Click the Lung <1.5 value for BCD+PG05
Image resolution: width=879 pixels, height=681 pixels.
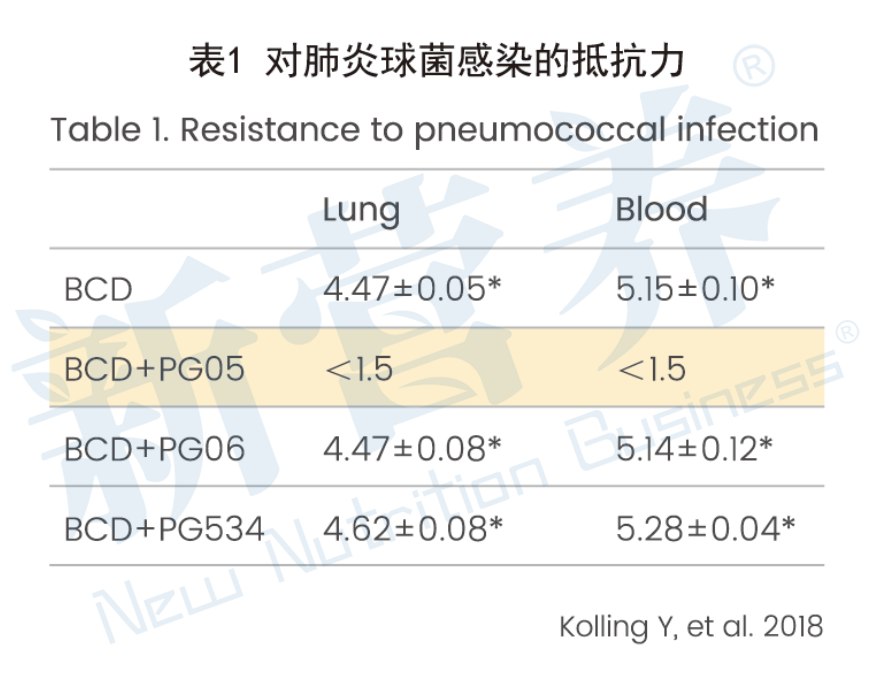tap(359, 369)
